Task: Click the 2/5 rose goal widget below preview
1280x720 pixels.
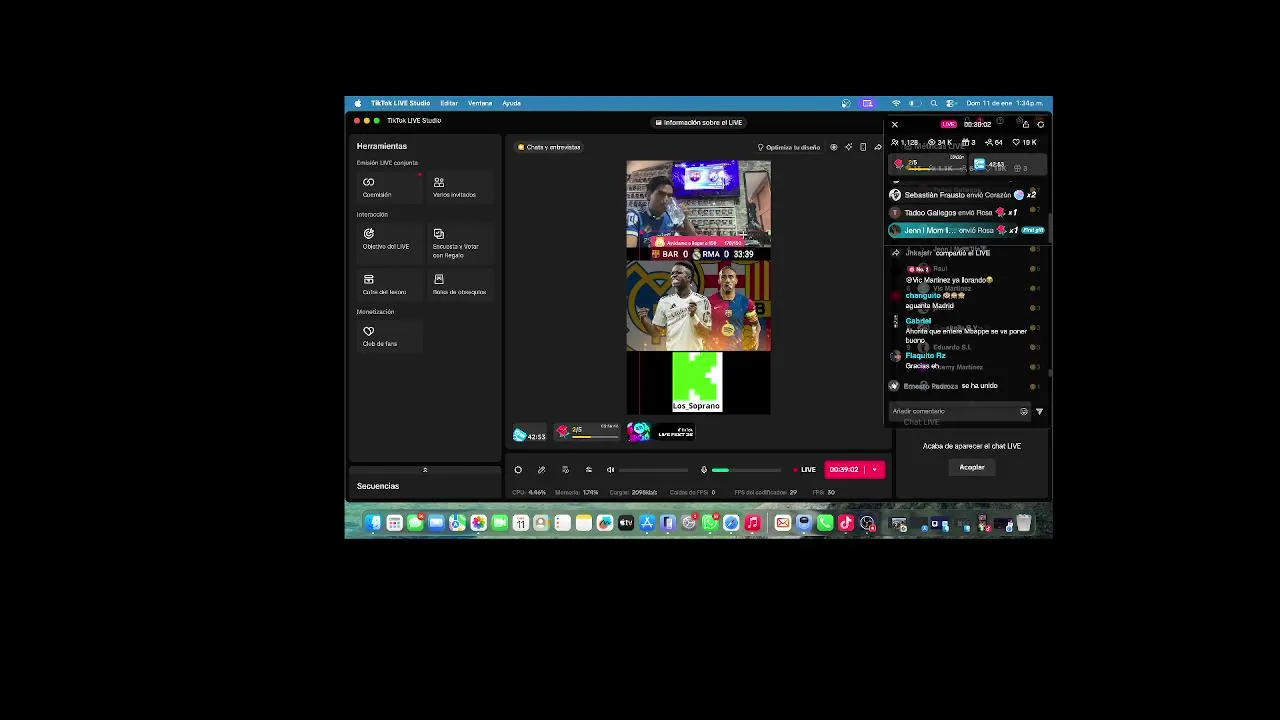Action: point(588,431)
